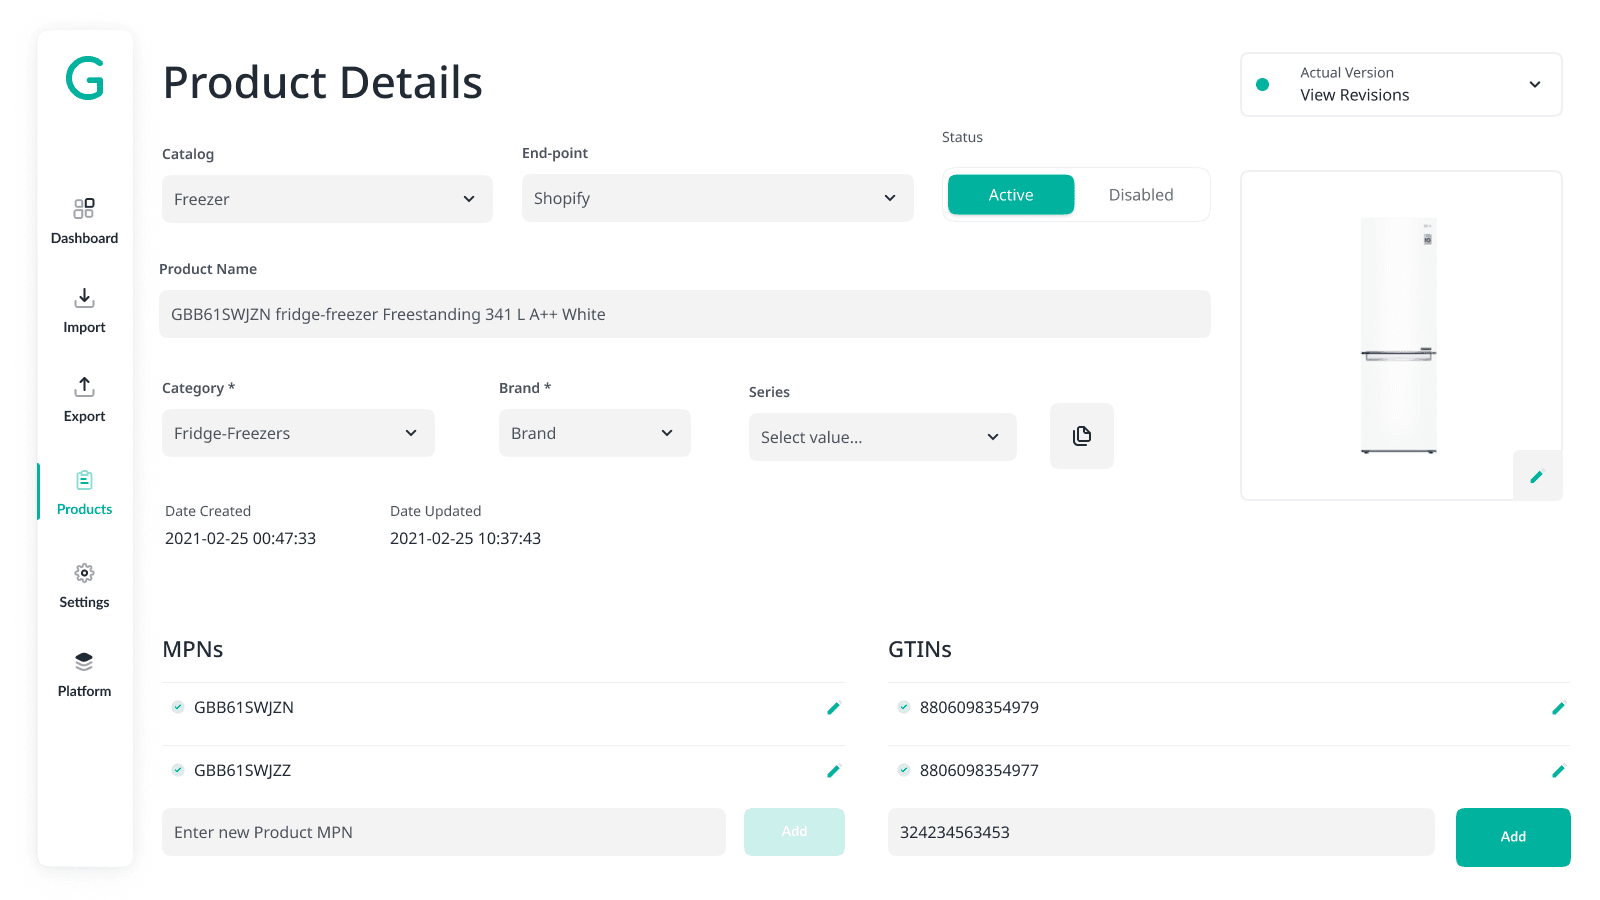The image size is (1600, 900).
Task: Select Products in the navigation sidebar
Action: 84,491
